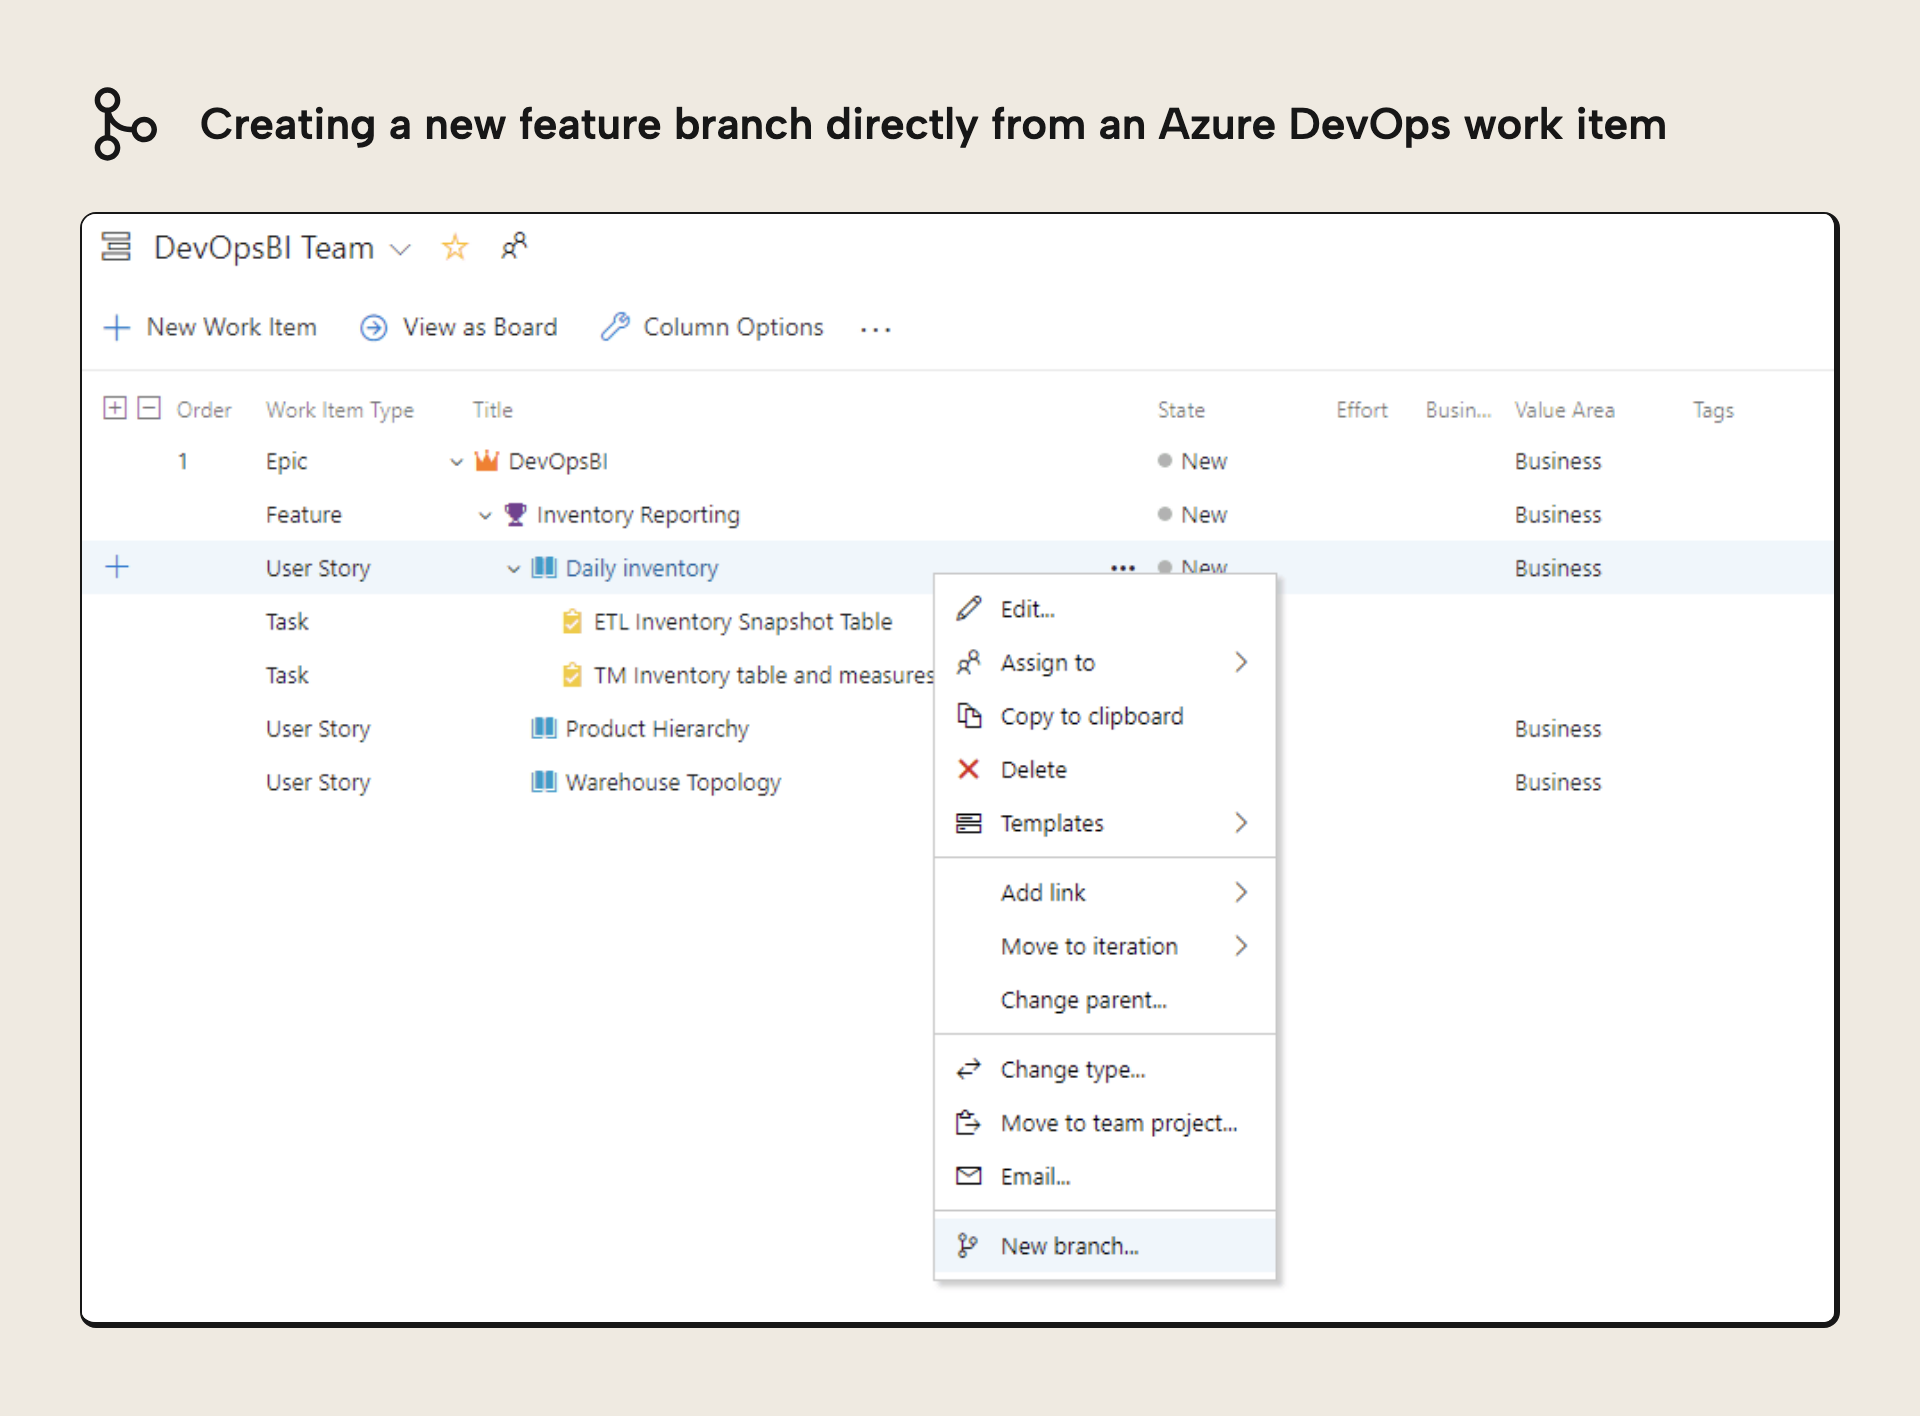Expand the Templates submenu arrow

click(1241, 822)
